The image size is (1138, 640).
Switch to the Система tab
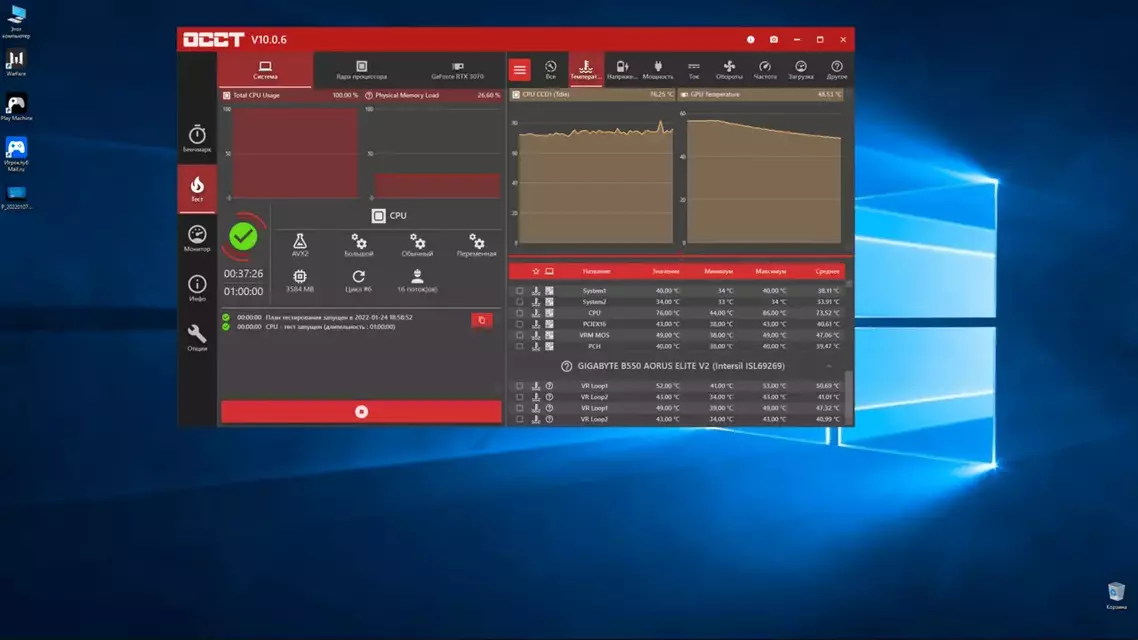coord(265,70)
